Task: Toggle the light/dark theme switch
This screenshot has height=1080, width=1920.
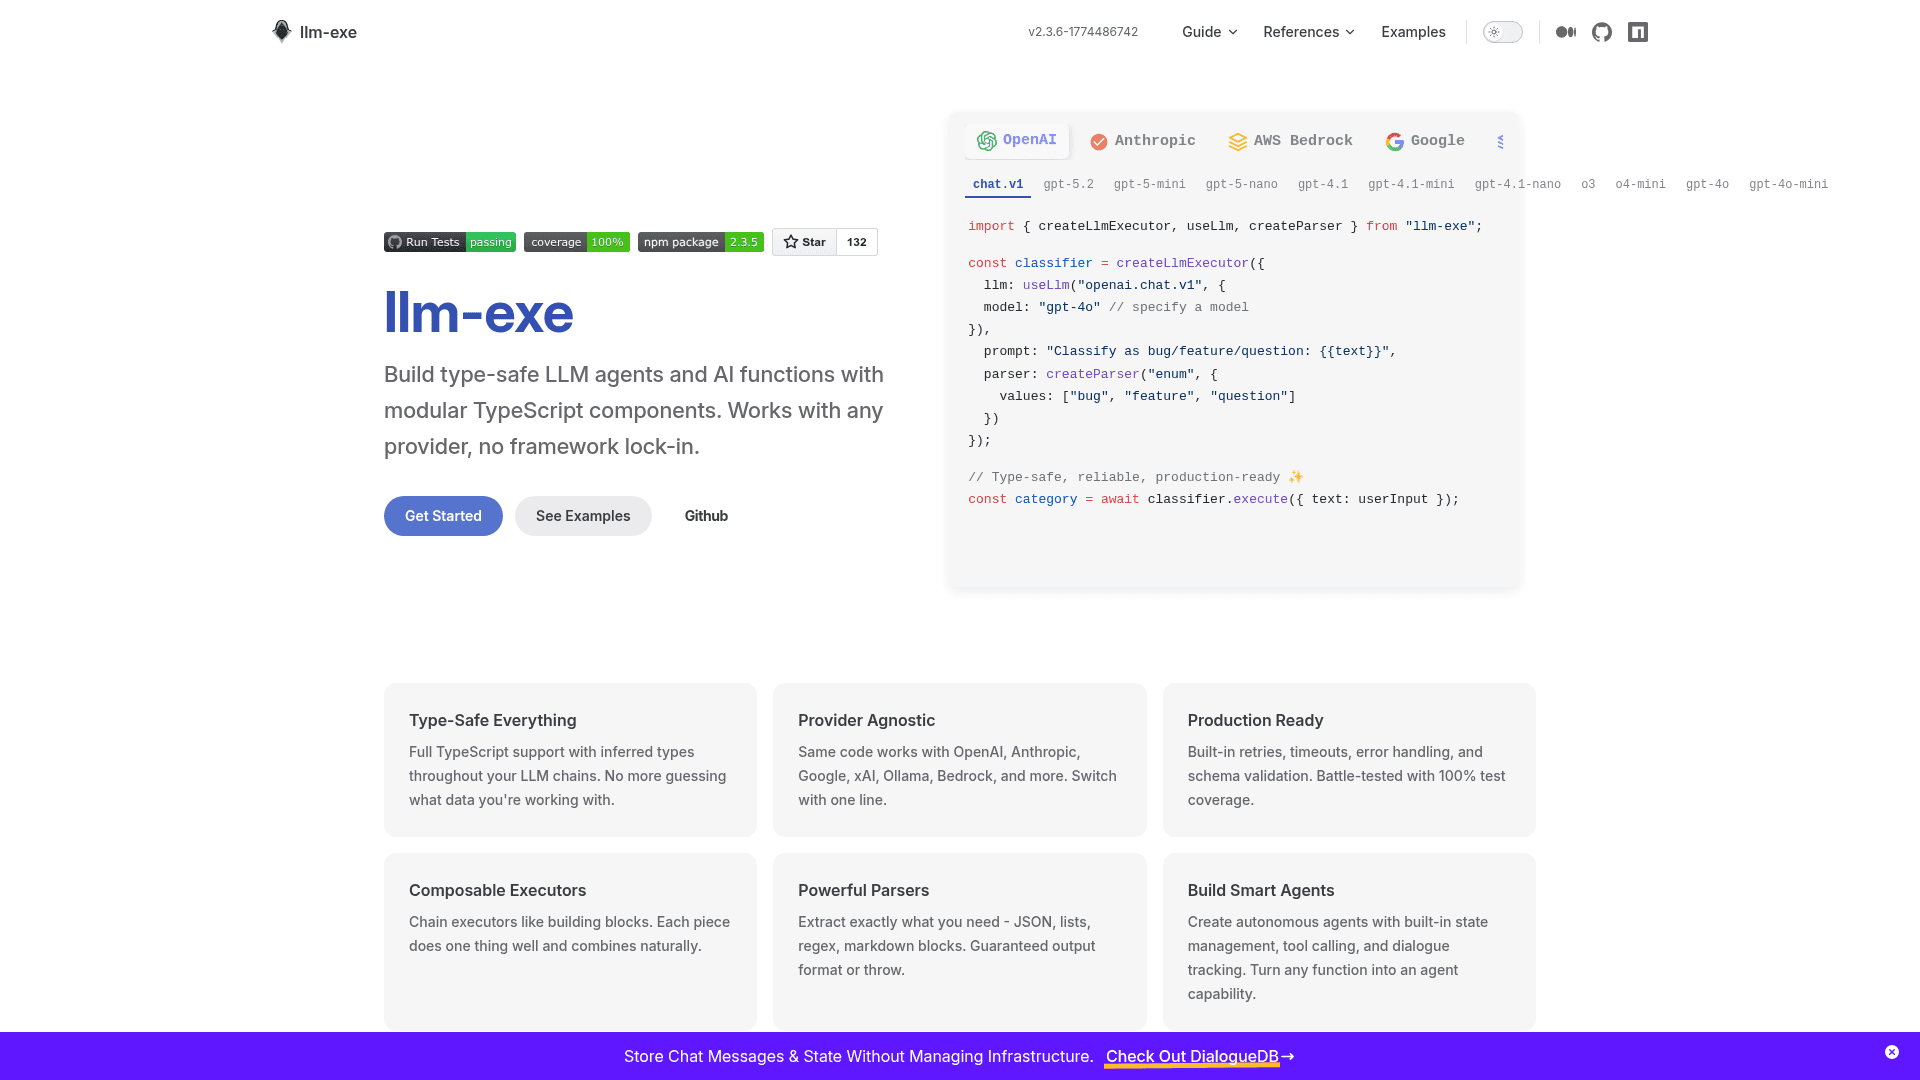Action: [x=1502, y=32]
